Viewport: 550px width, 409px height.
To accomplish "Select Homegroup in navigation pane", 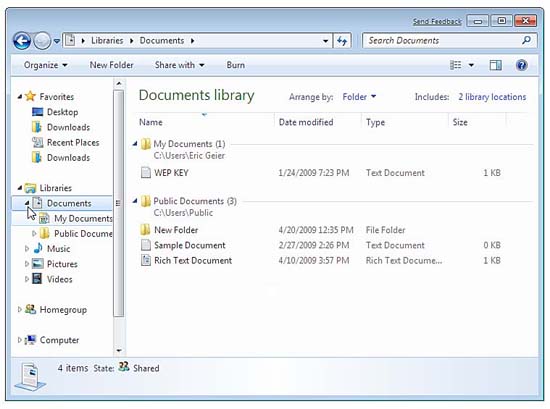I will click(63, 309).
